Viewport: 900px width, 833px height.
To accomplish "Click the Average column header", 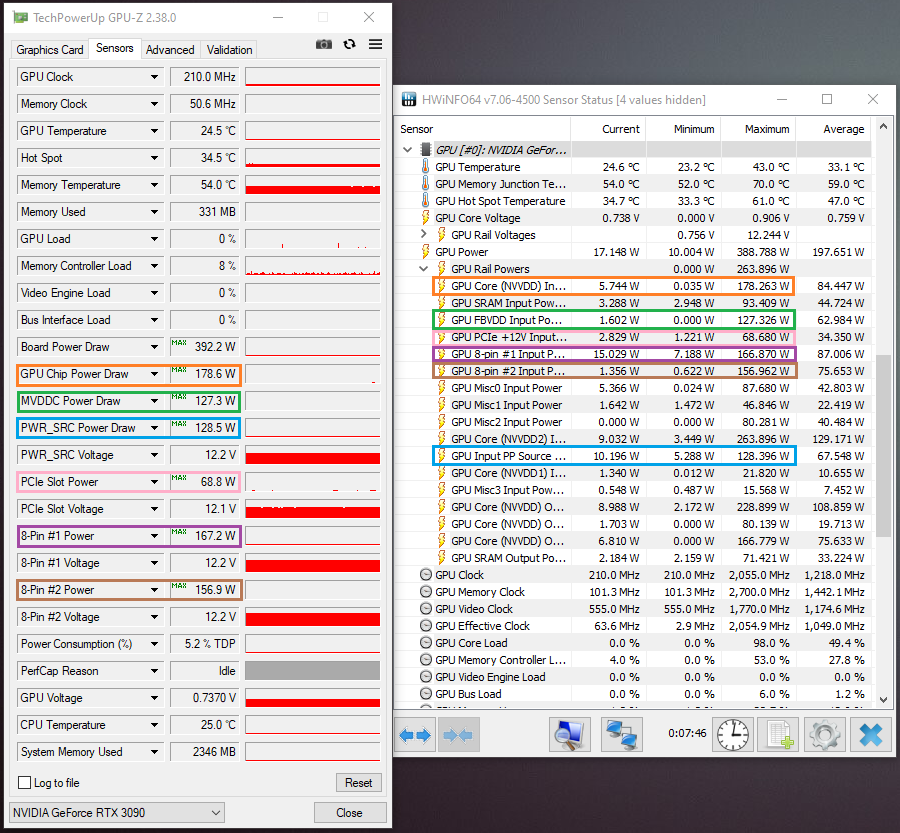I will (833, 129).
